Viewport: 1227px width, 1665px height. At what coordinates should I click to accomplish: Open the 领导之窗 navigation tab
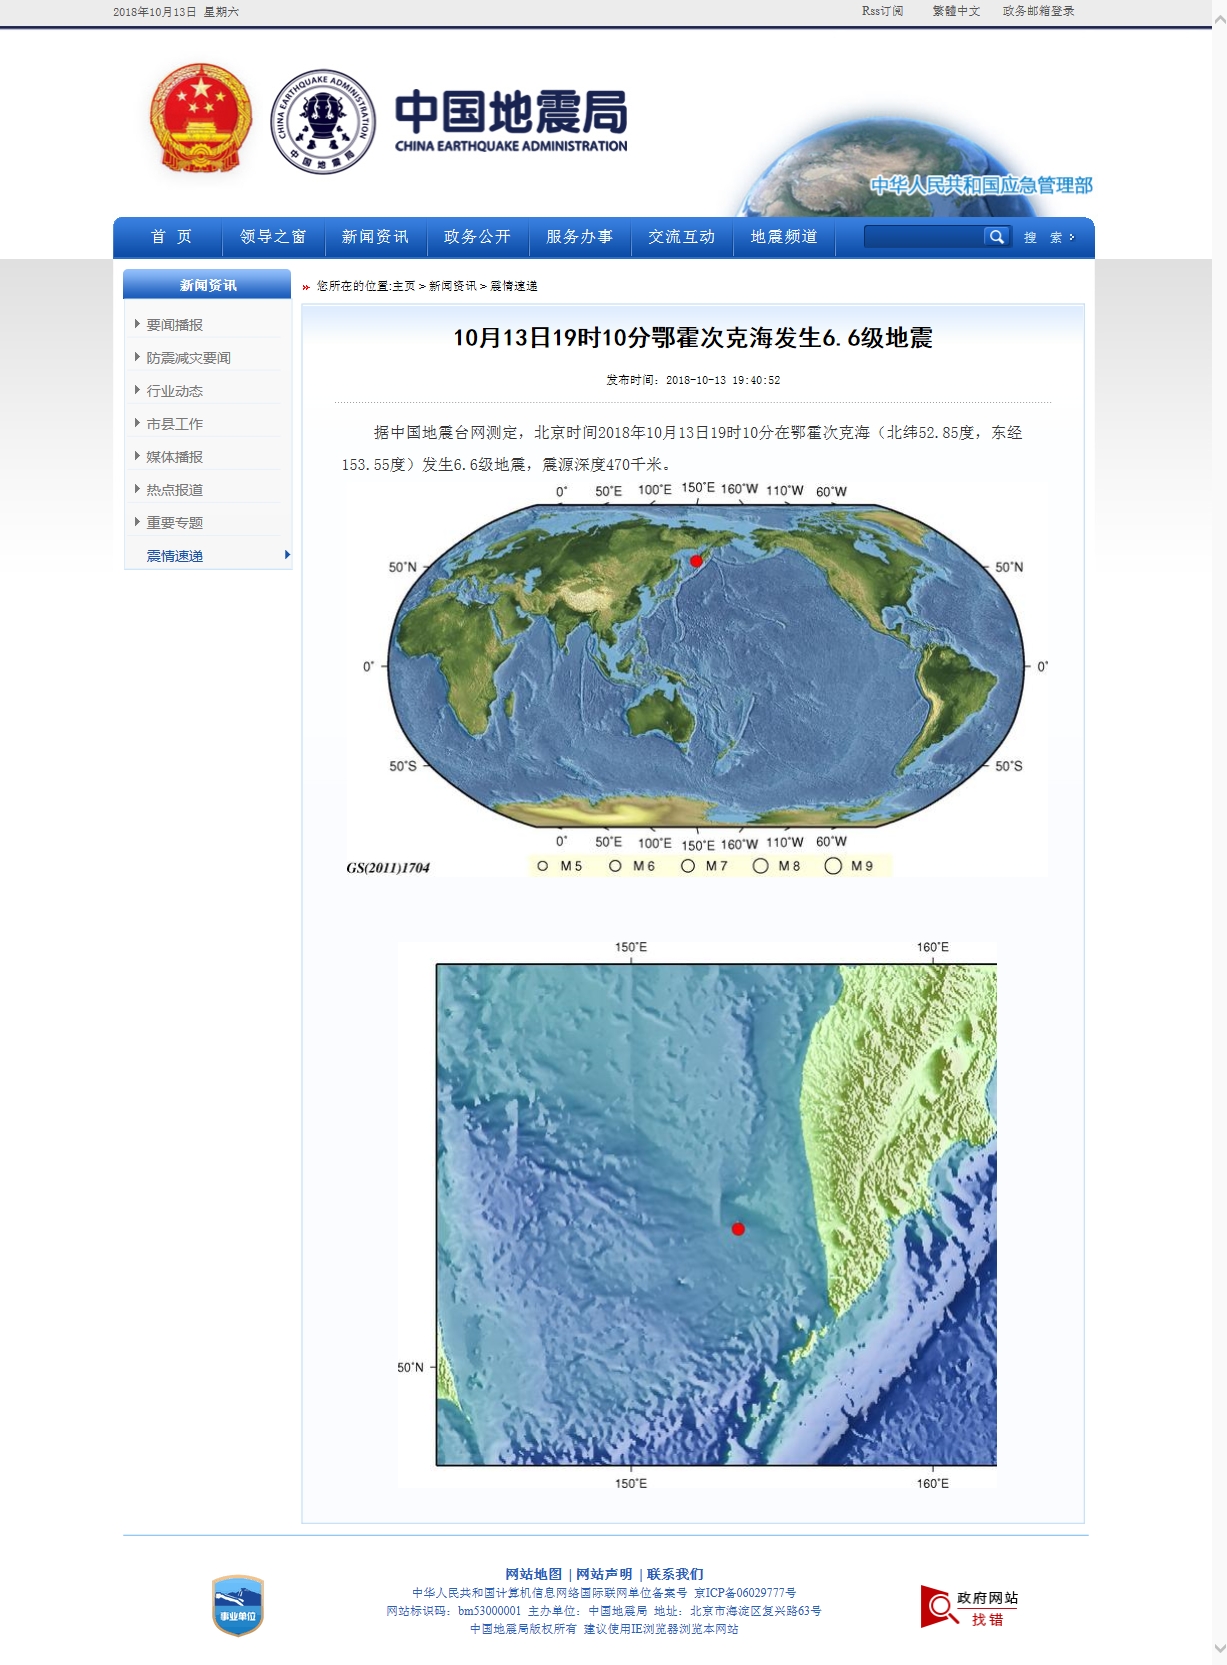tap(273, 237)
